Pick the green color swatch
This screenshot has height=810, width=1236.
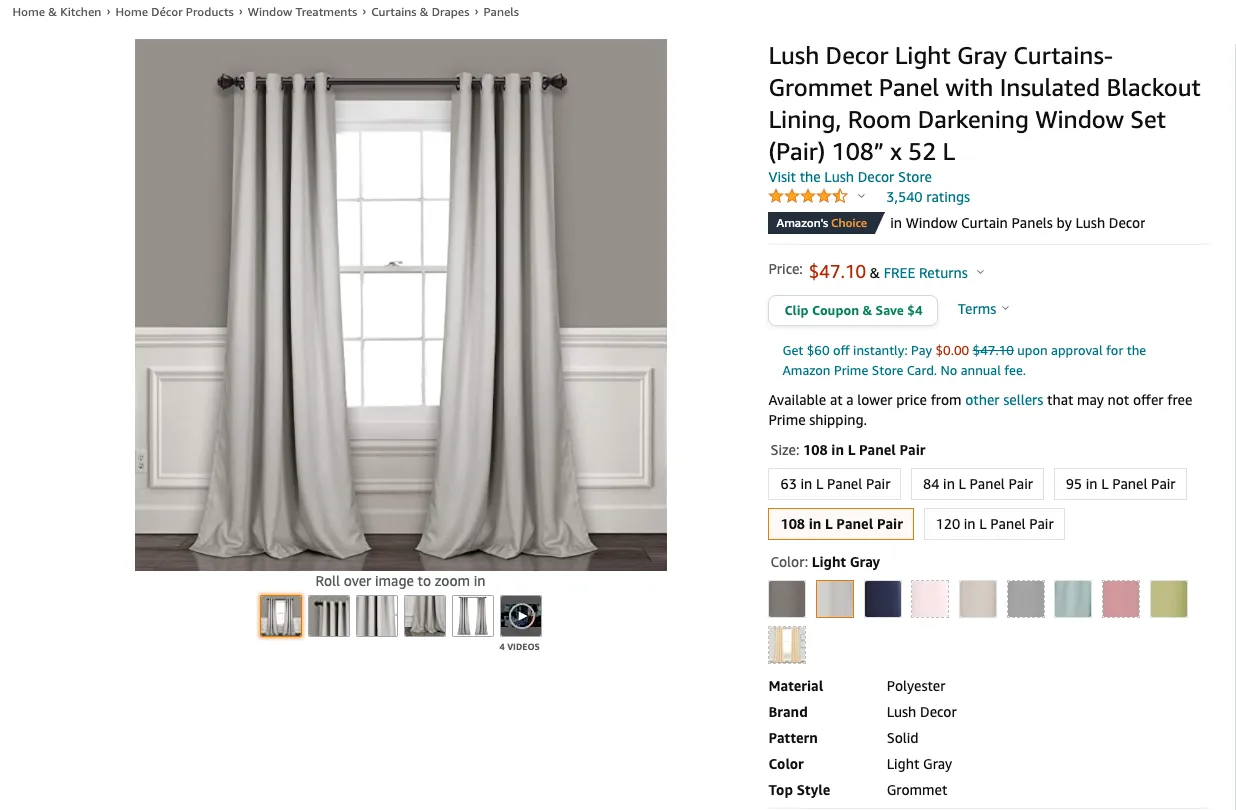(1169, 599)
